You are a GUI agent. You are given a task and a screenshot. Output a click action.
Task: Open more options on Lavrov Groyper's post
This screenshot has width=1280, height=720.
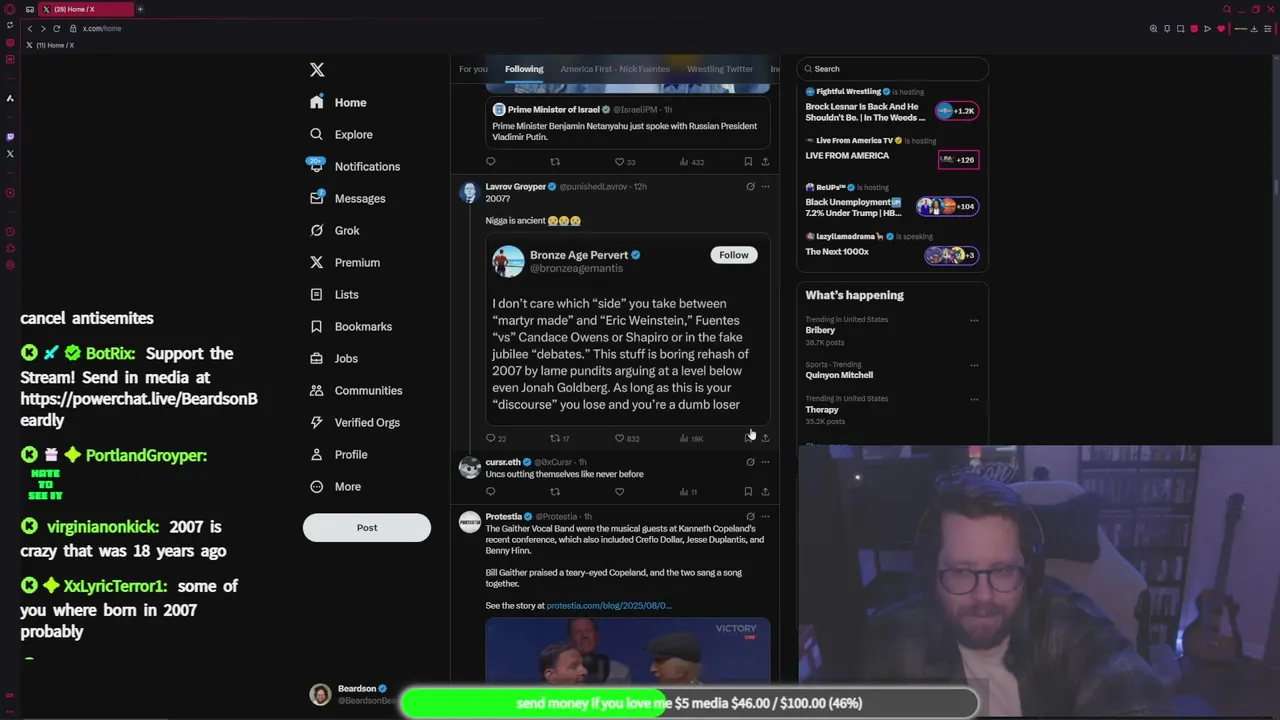(765, 186)
